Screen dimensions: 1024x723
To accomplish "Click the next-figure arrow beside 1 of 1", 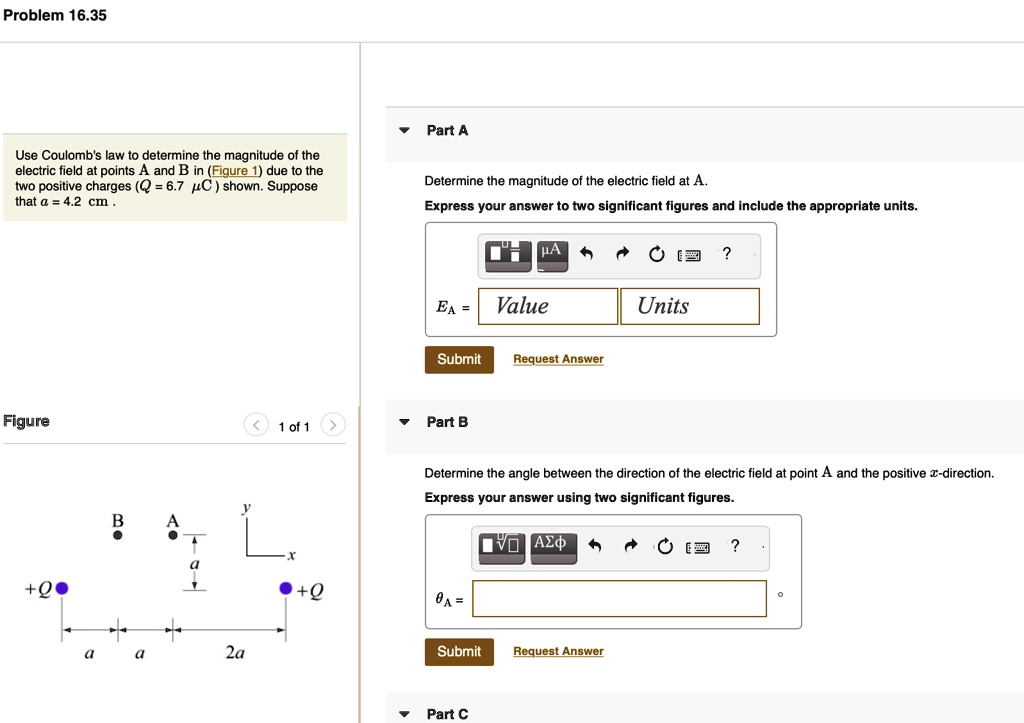I will tap(333, 424).
